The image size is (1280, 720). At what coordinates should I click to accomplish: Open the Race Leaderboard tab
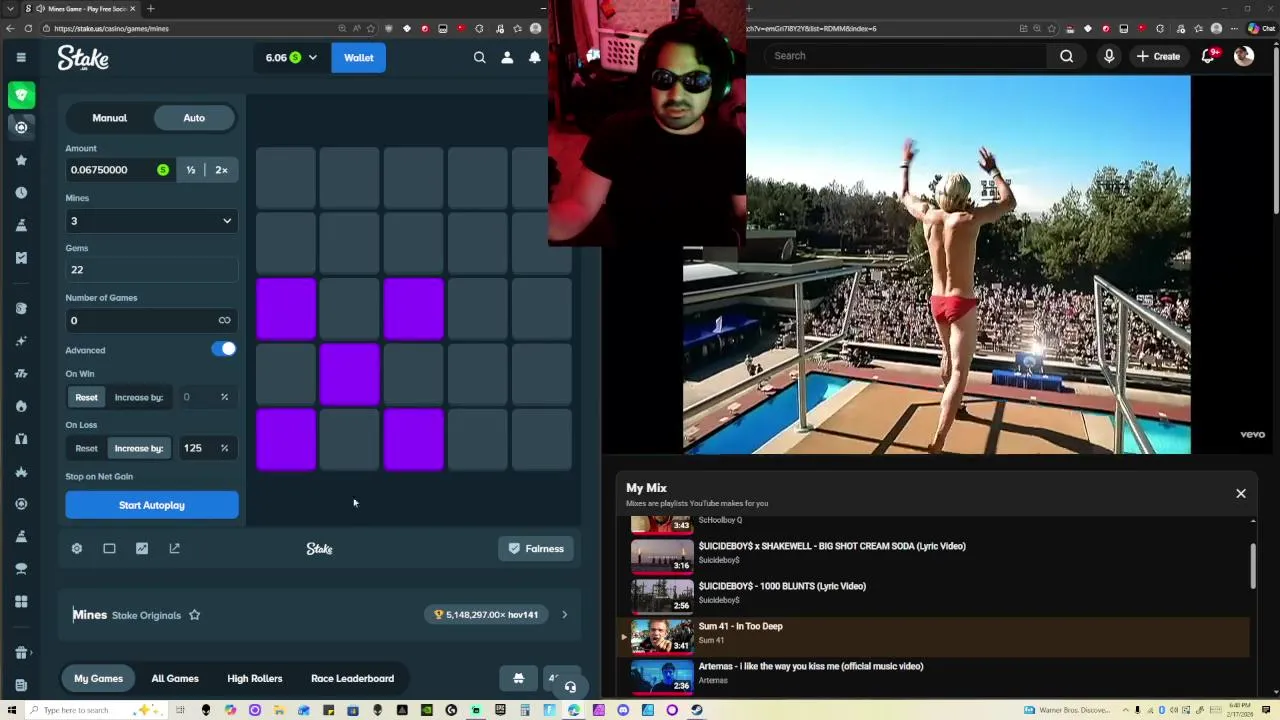click(352, 678)
